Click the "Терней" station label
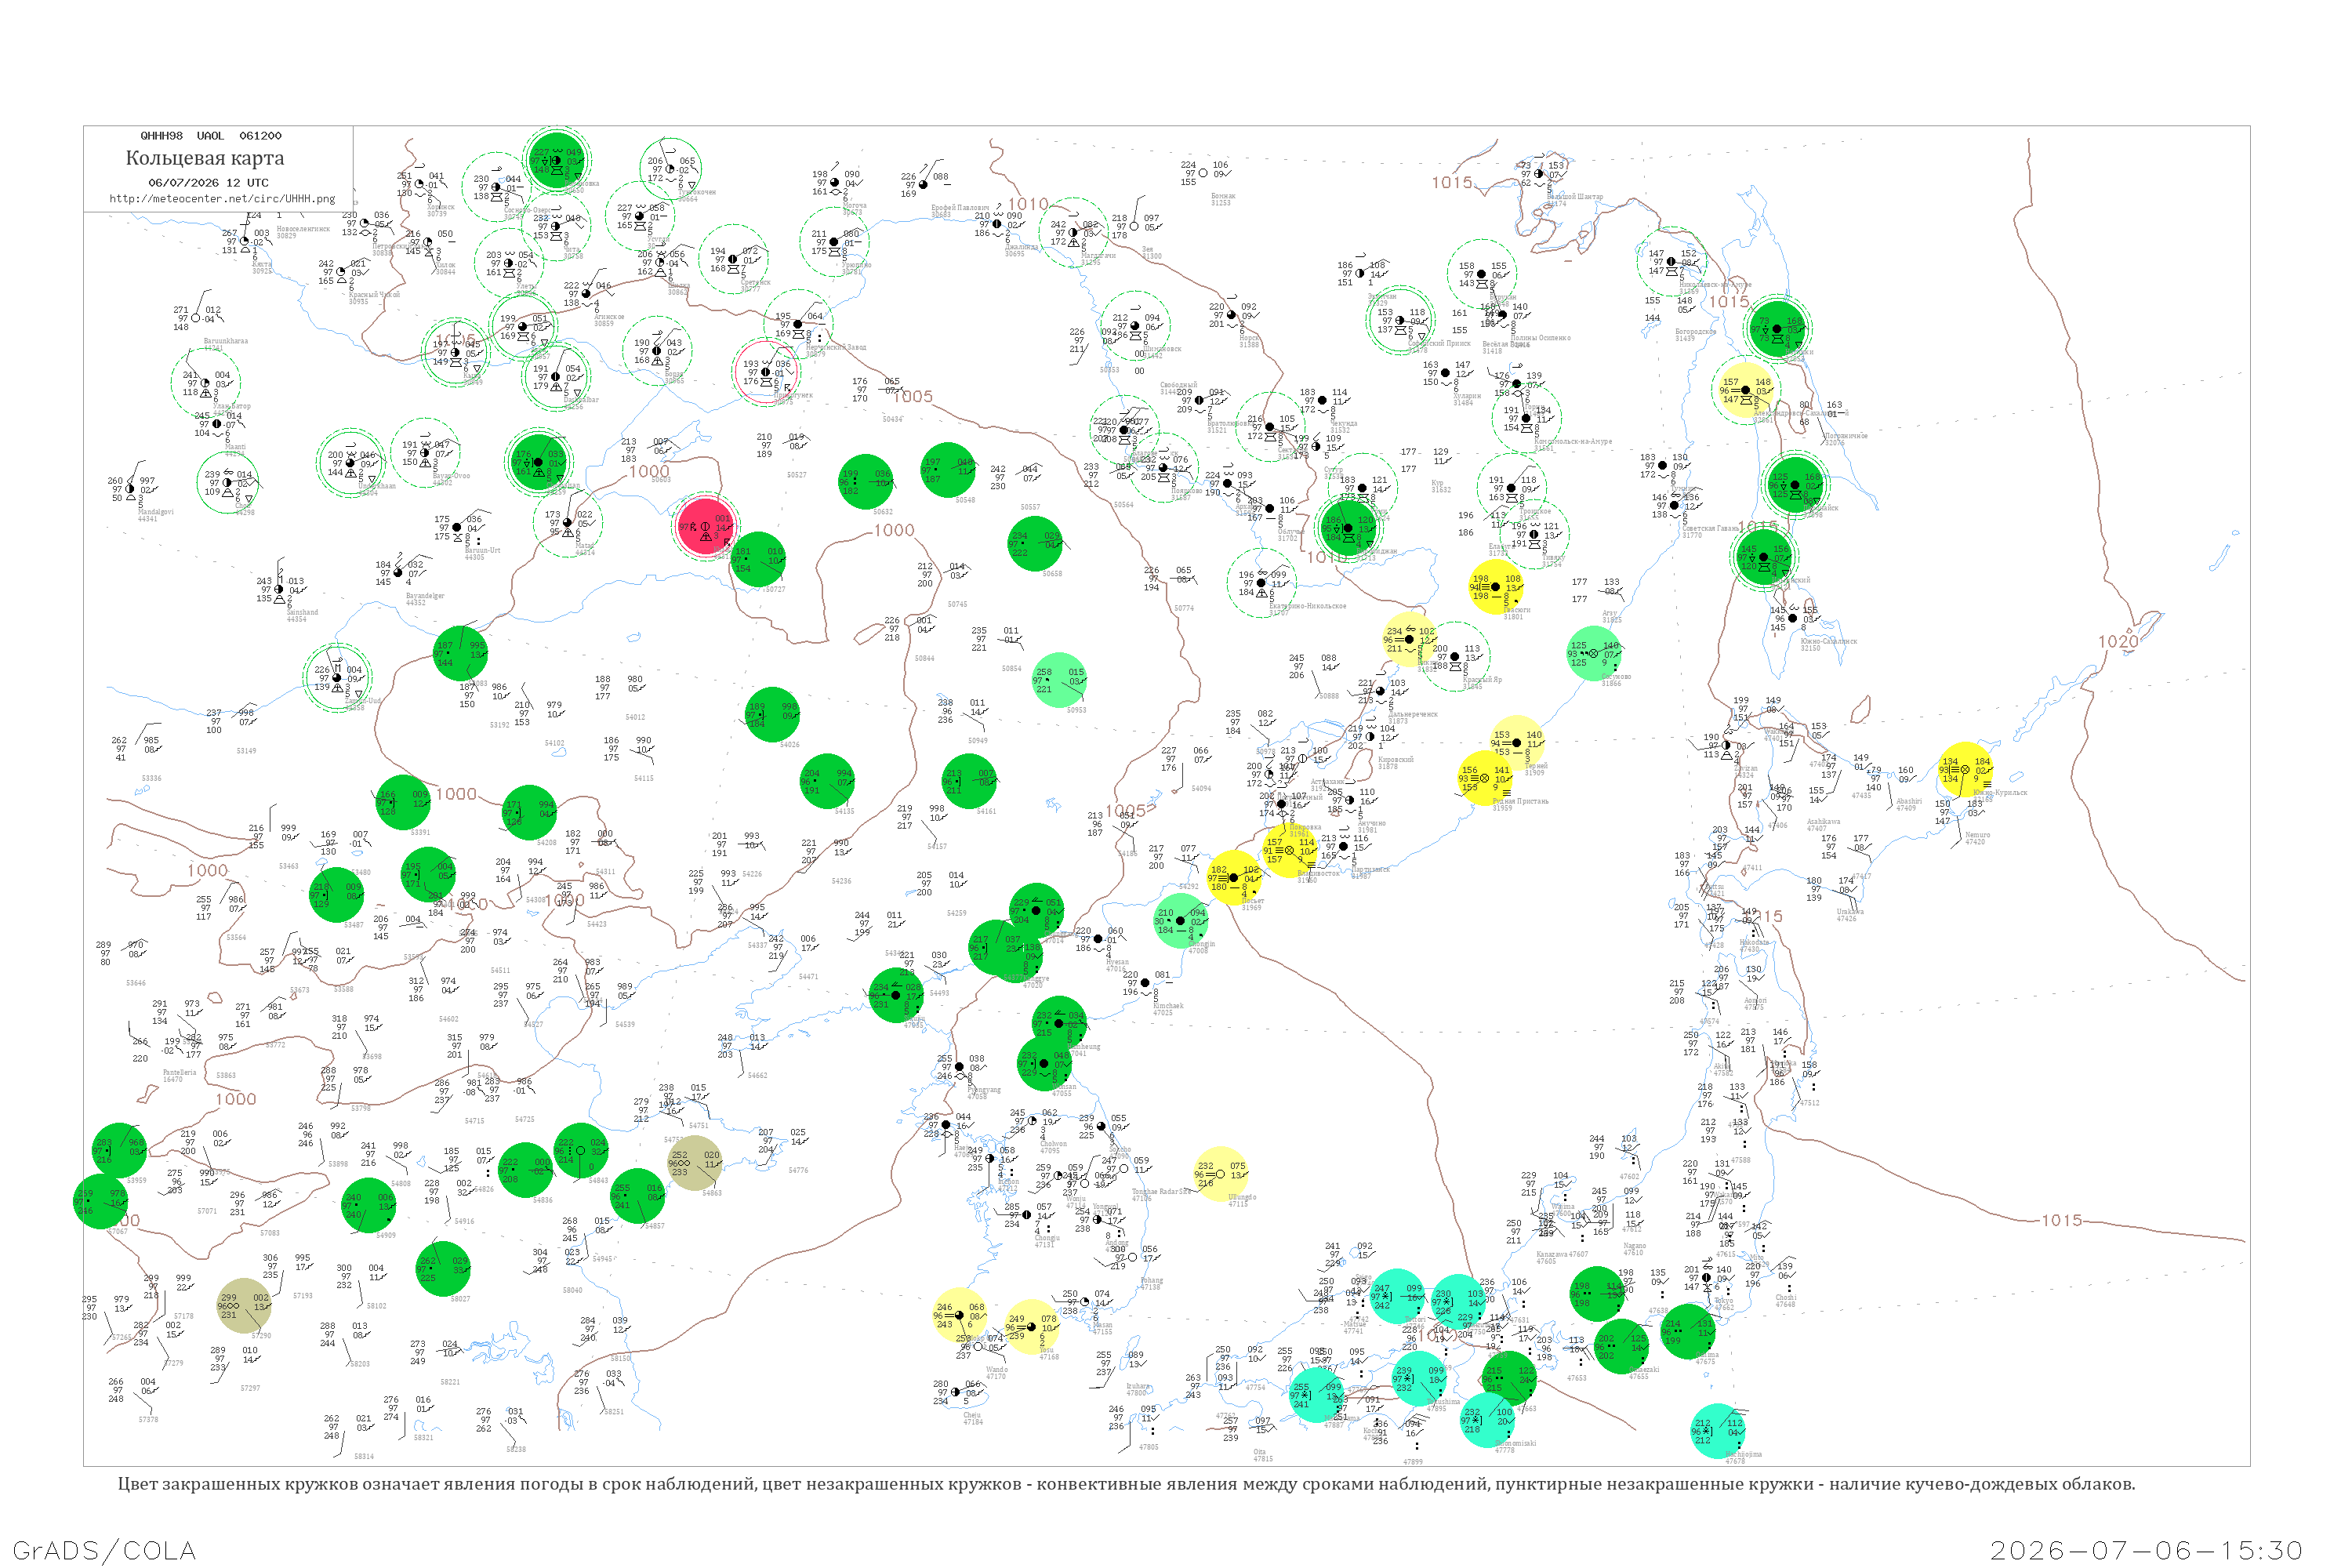 [1536, 766]
